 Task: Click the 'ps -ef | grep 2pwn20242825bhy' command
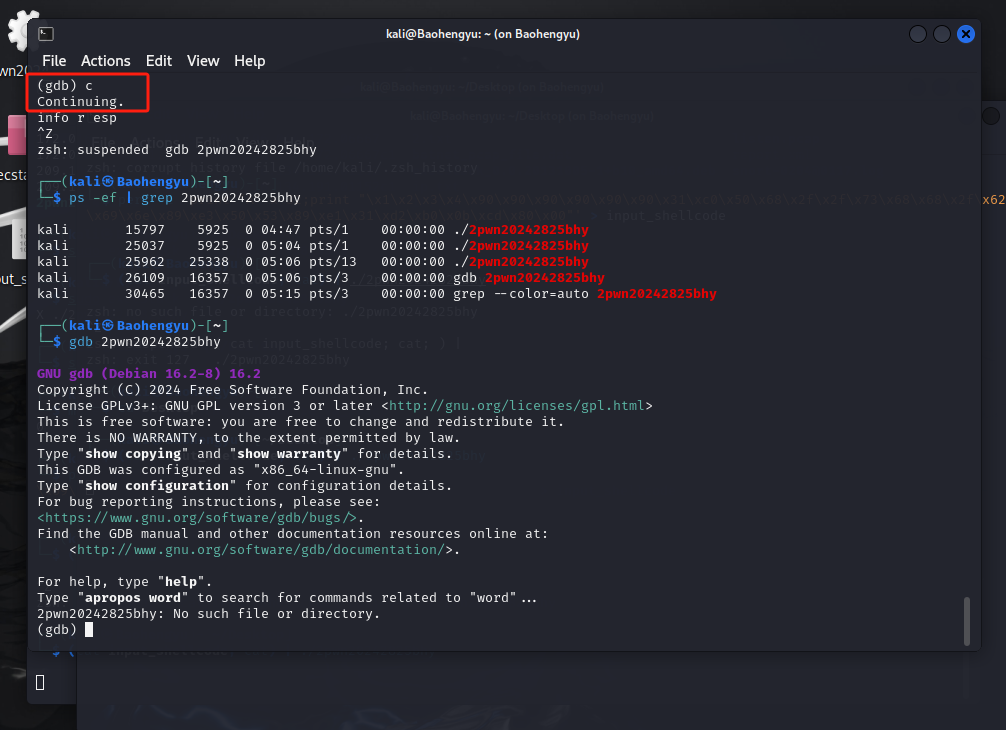click(185, 198)
